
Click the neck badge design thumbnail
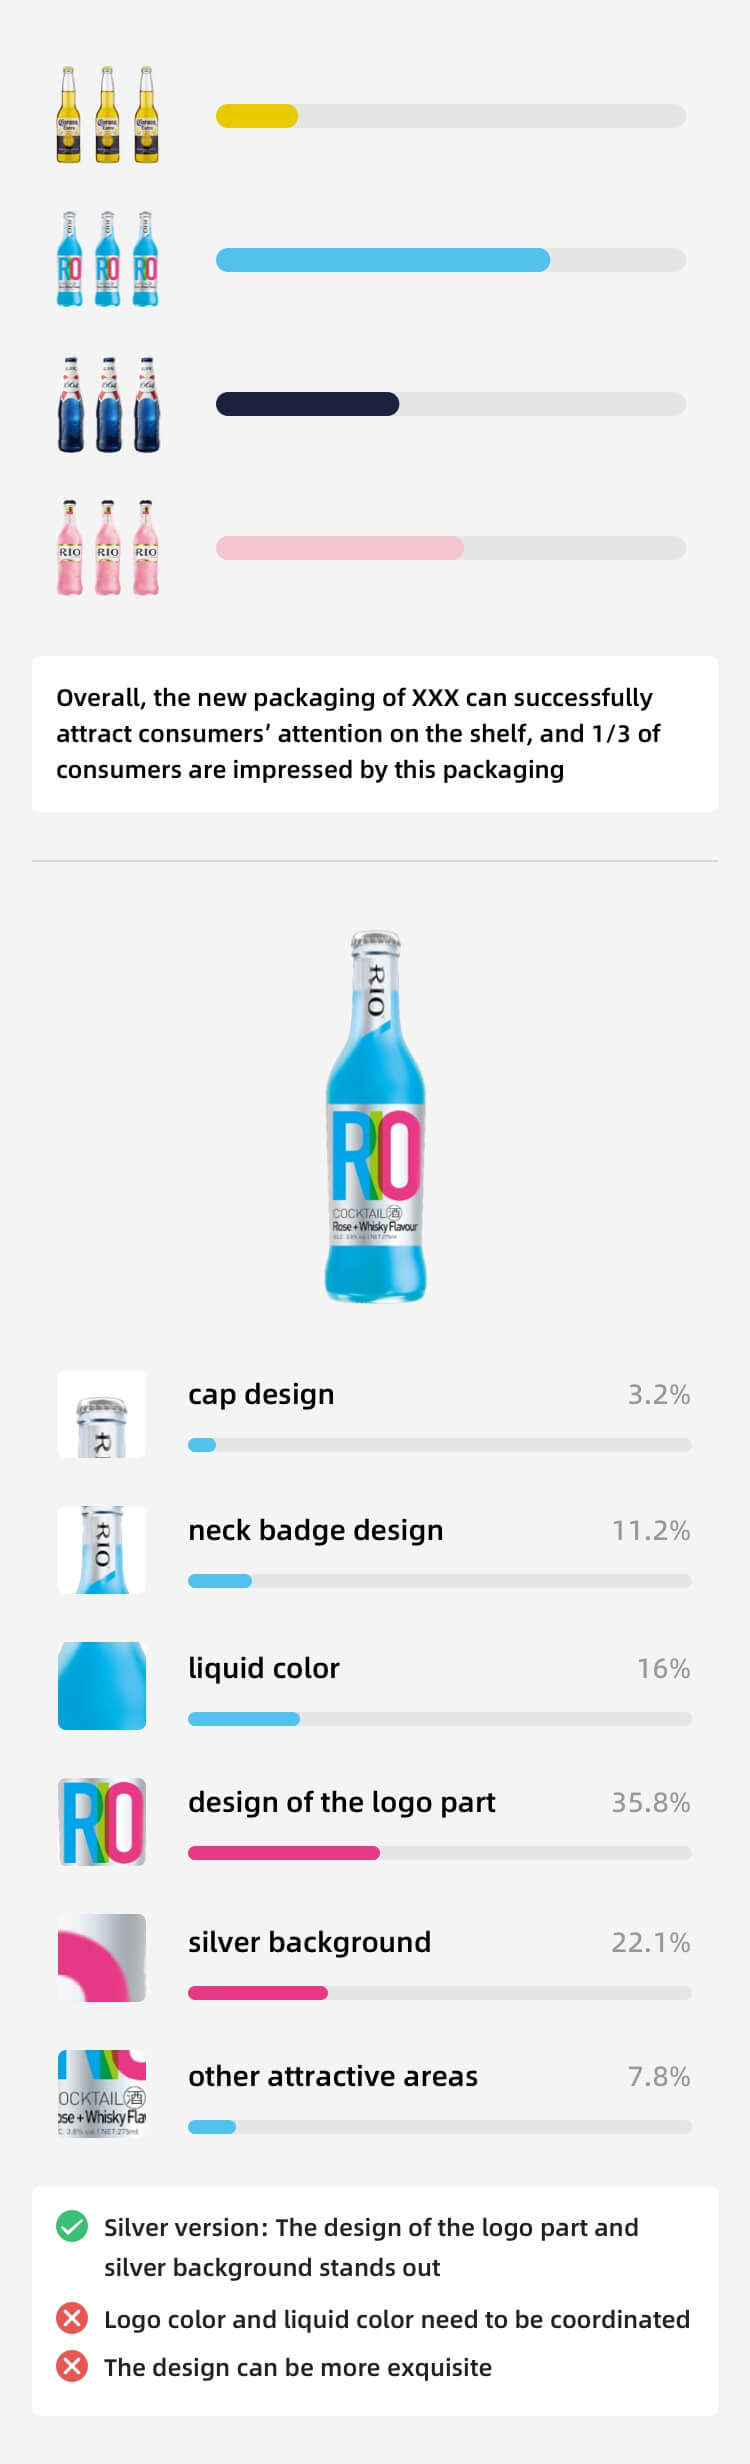102,1549
